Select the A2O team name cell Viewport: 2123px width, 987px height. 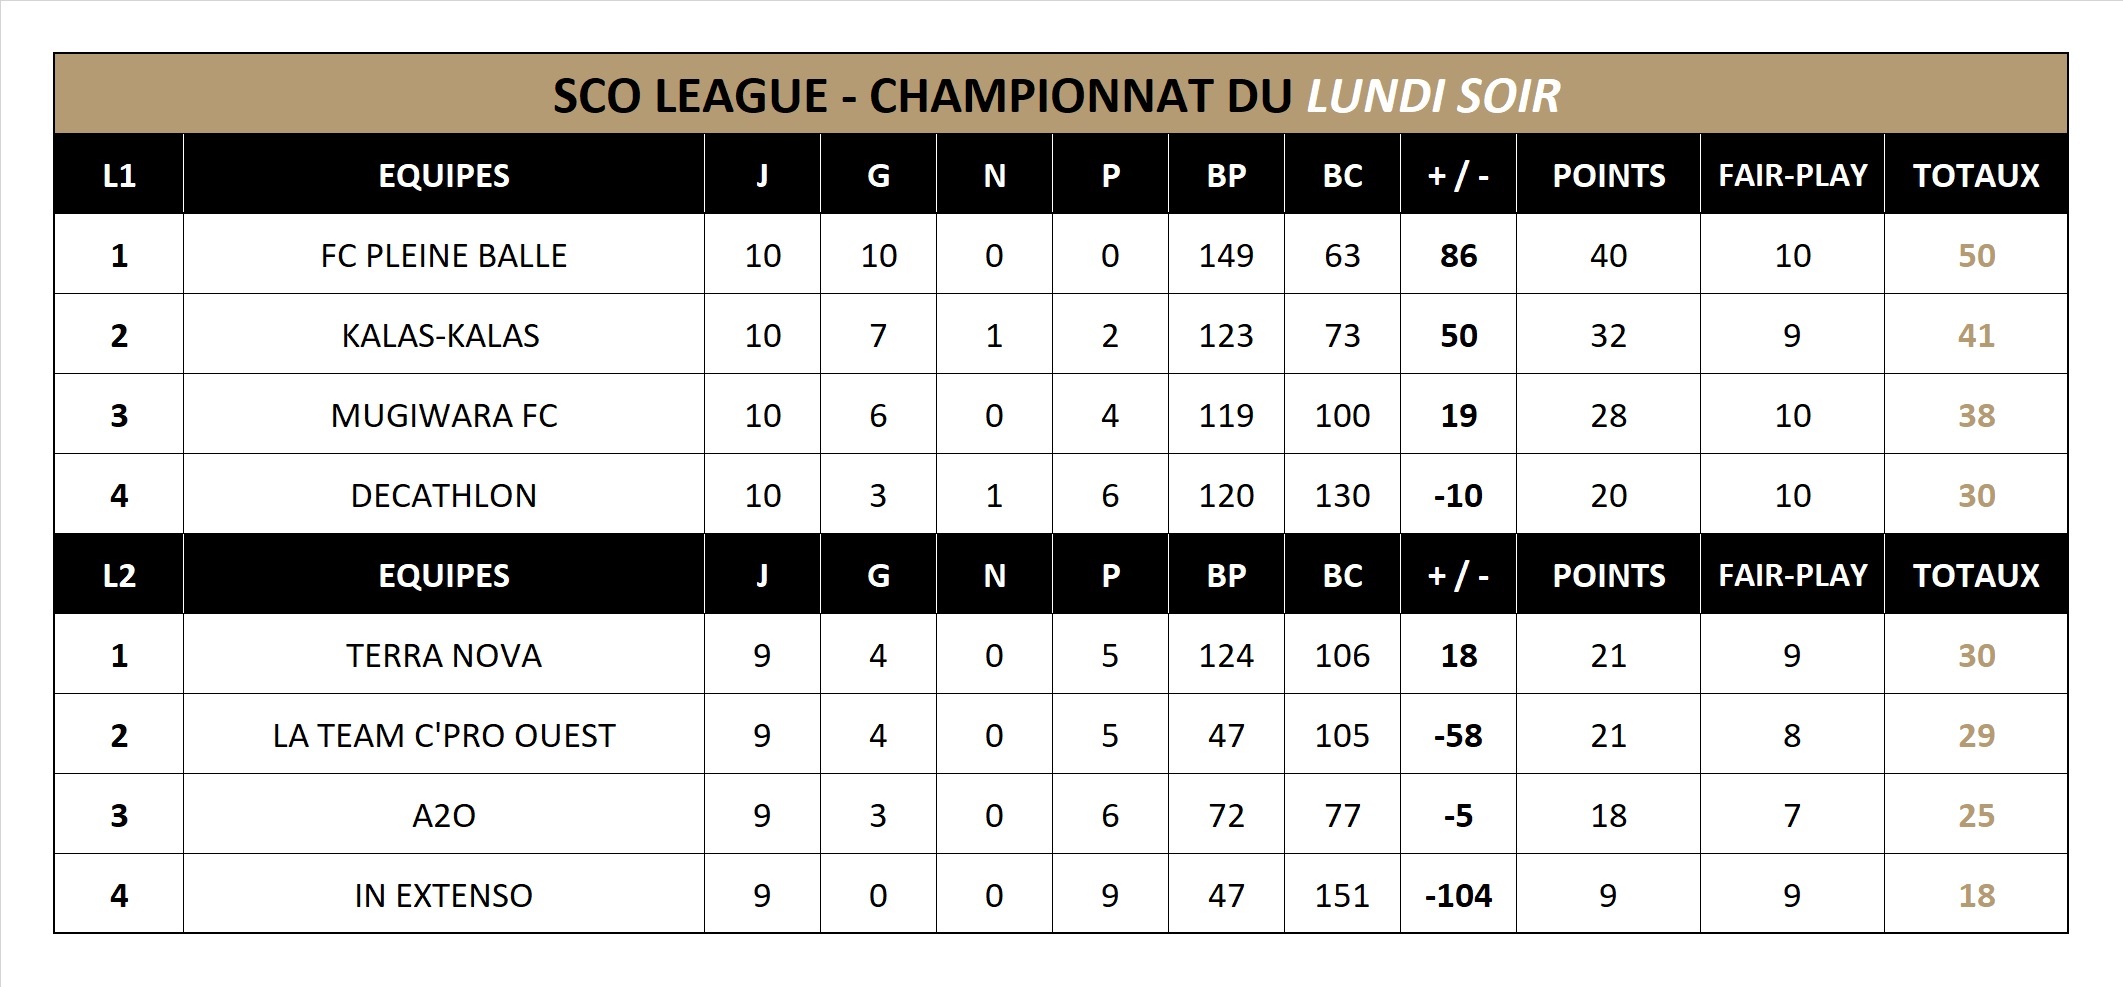coord(443,816)
